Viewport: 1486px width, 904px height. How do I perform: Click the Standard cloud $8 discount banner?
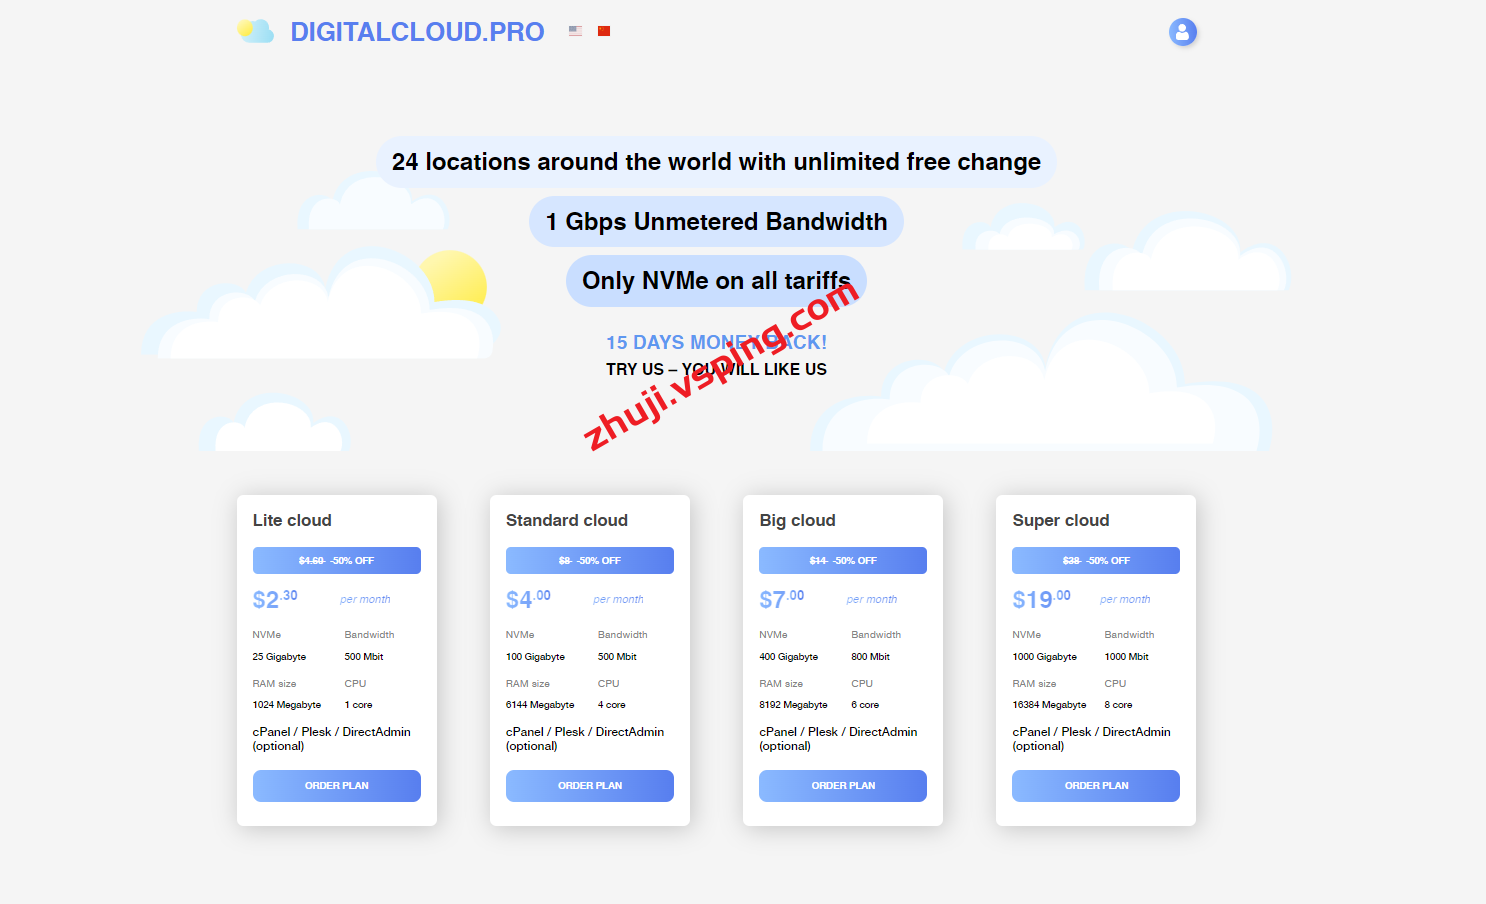click(589, 561)
